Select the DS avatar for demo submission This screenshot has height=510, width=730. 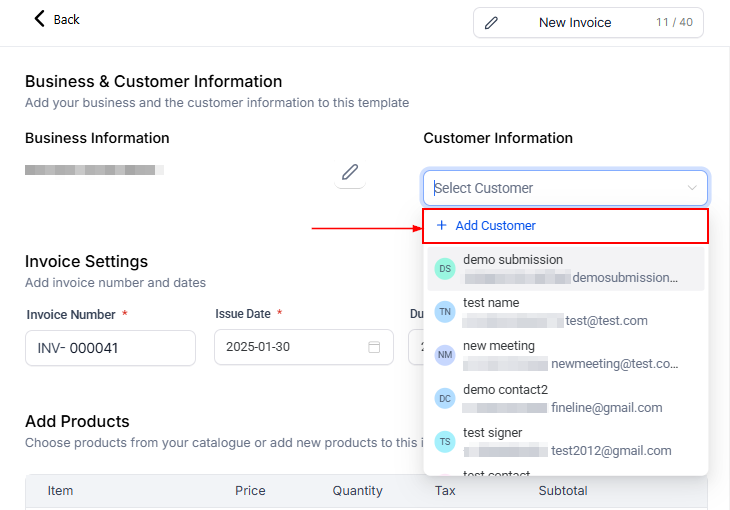[x=445, y=269]
